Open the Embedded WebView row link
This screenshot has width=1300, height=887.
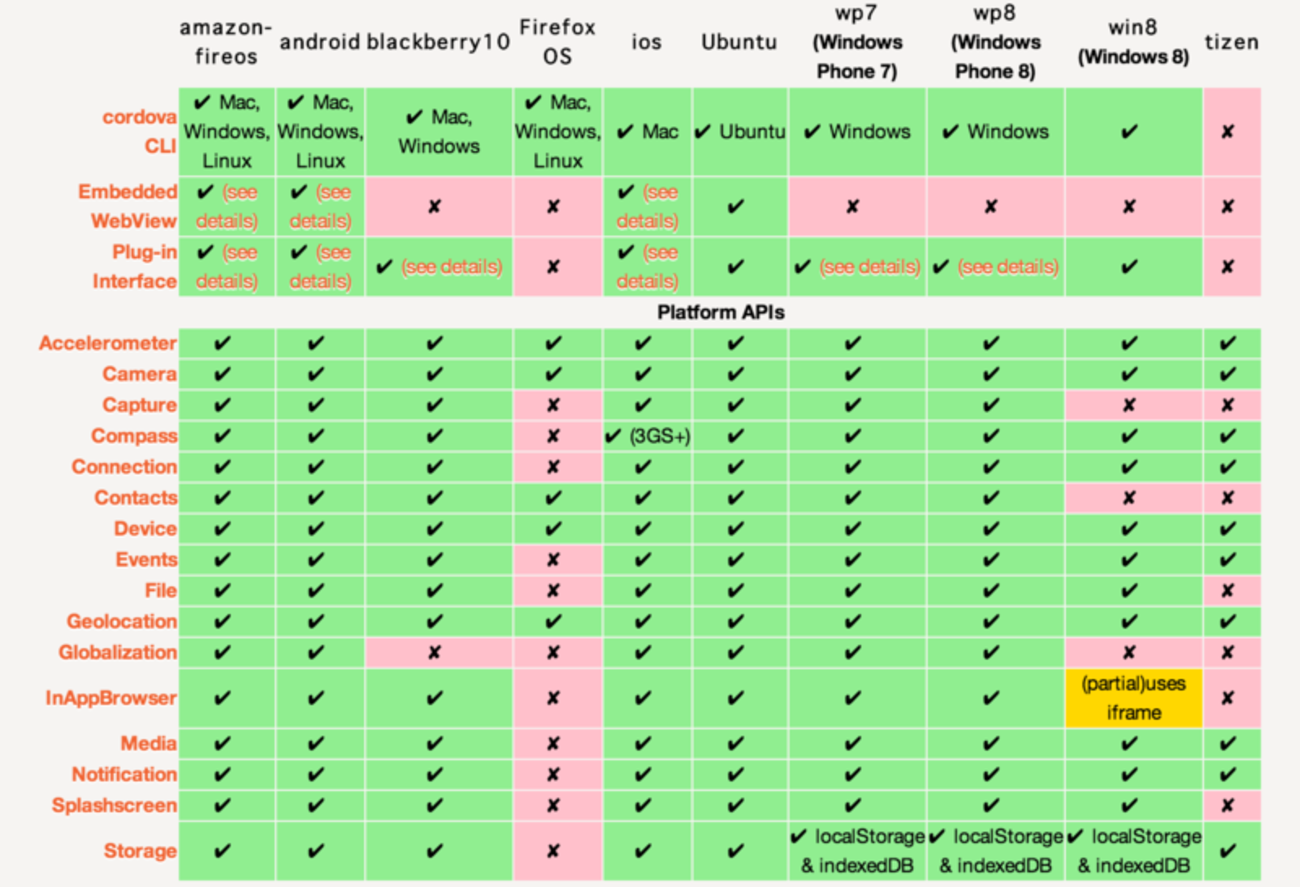128,206
